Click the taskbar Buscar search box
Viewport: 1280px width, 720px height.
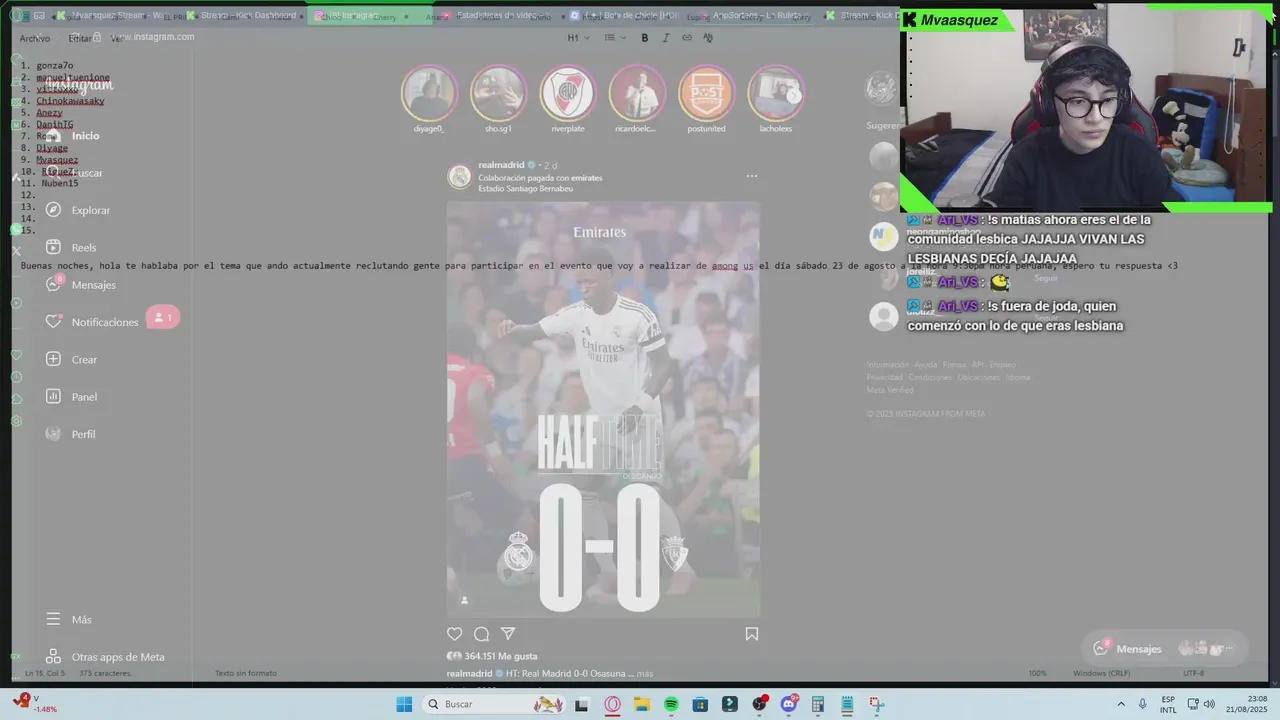494,704
